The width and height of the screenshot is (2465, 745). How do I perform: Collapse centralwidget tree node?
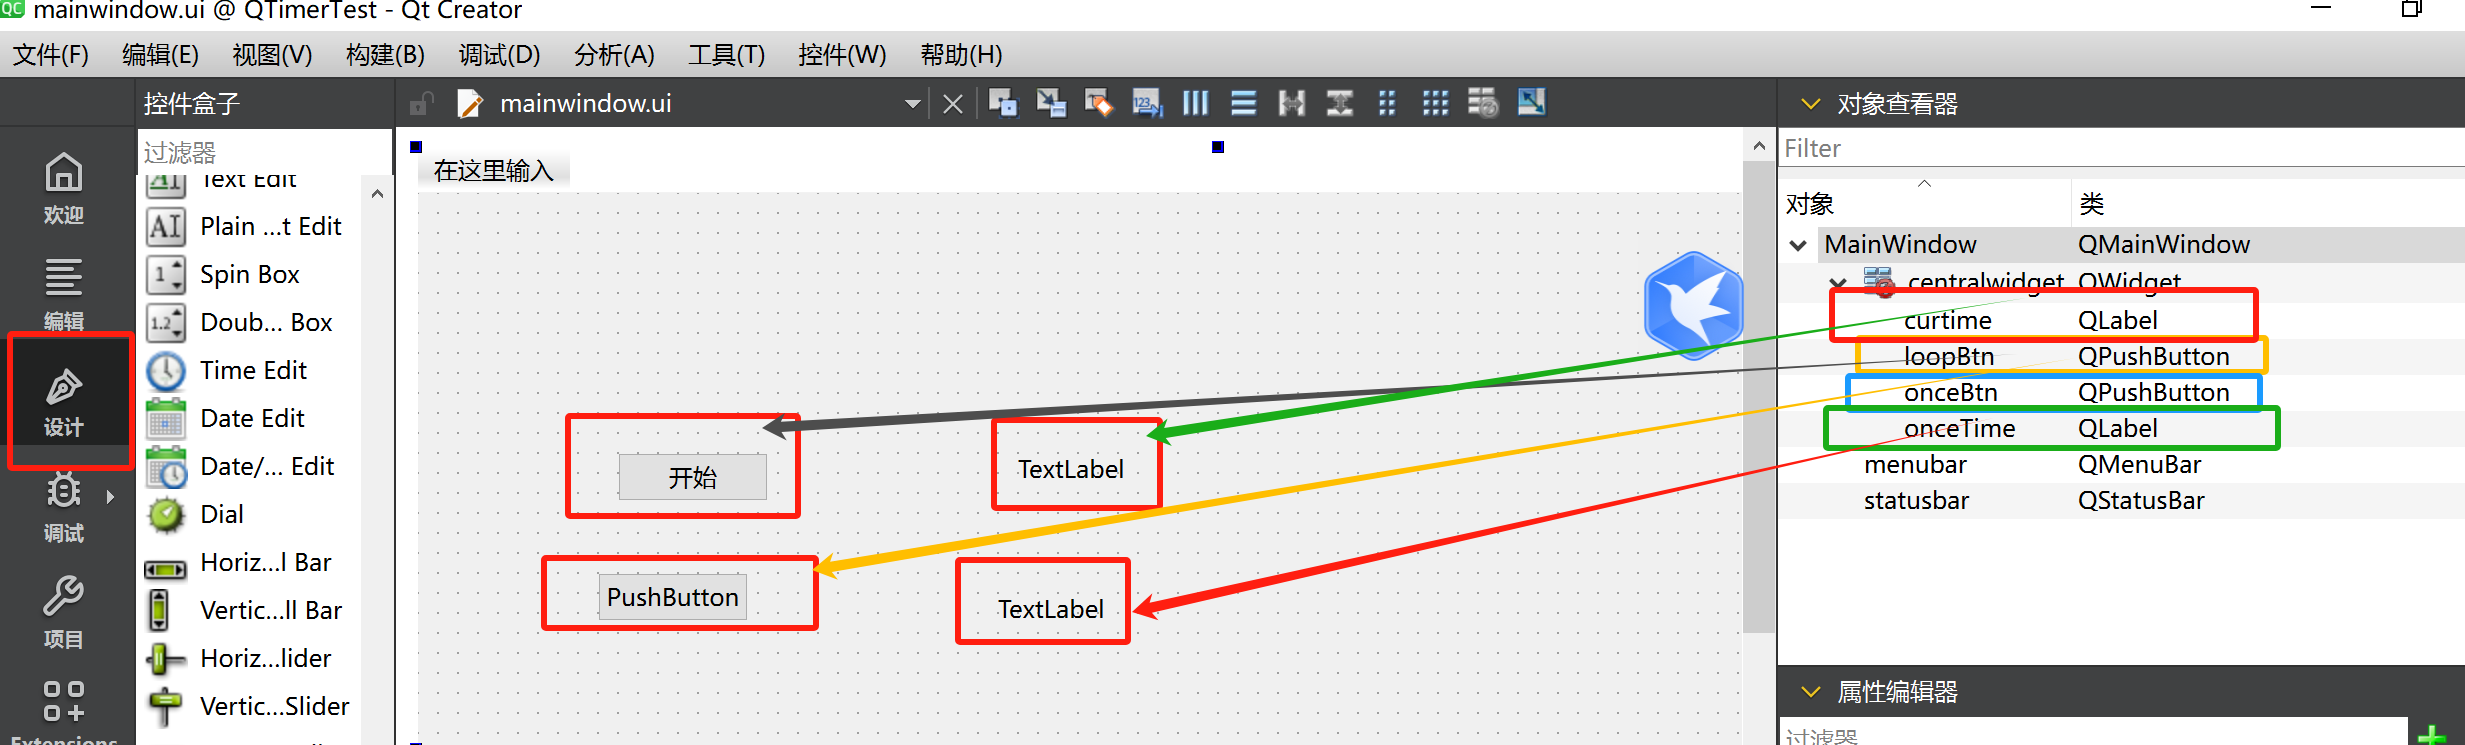tap(1838, 282)
